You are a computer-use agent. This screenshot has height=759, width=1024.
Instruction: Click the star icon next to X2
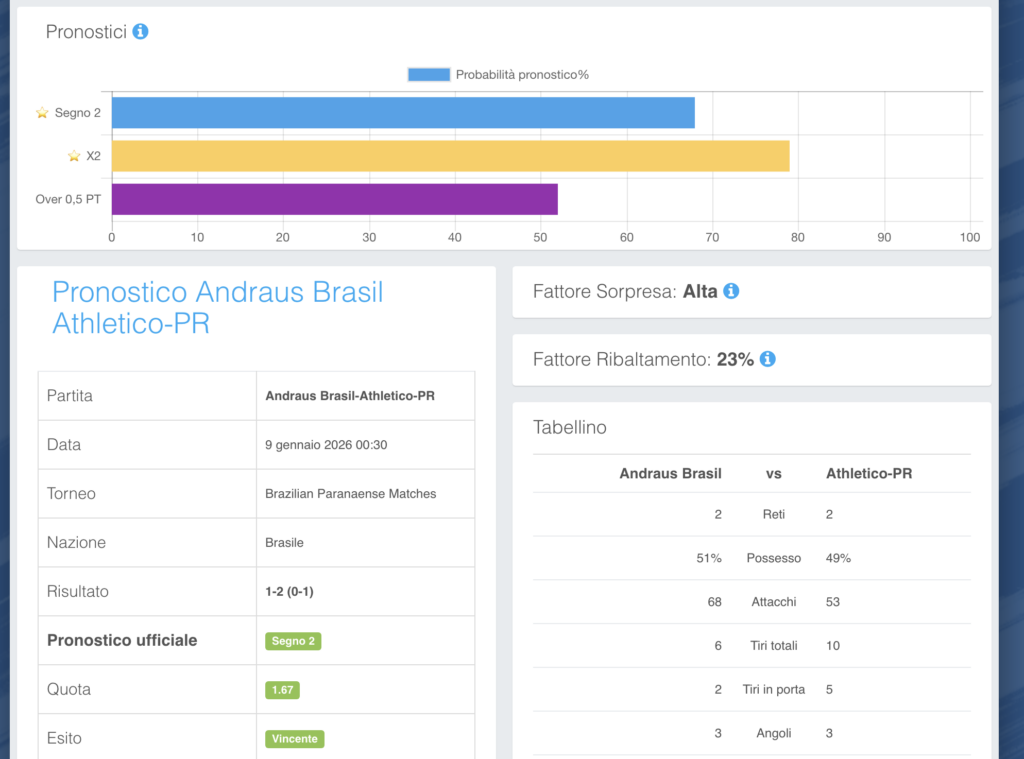pyautogui.click(x=74, y=156)
